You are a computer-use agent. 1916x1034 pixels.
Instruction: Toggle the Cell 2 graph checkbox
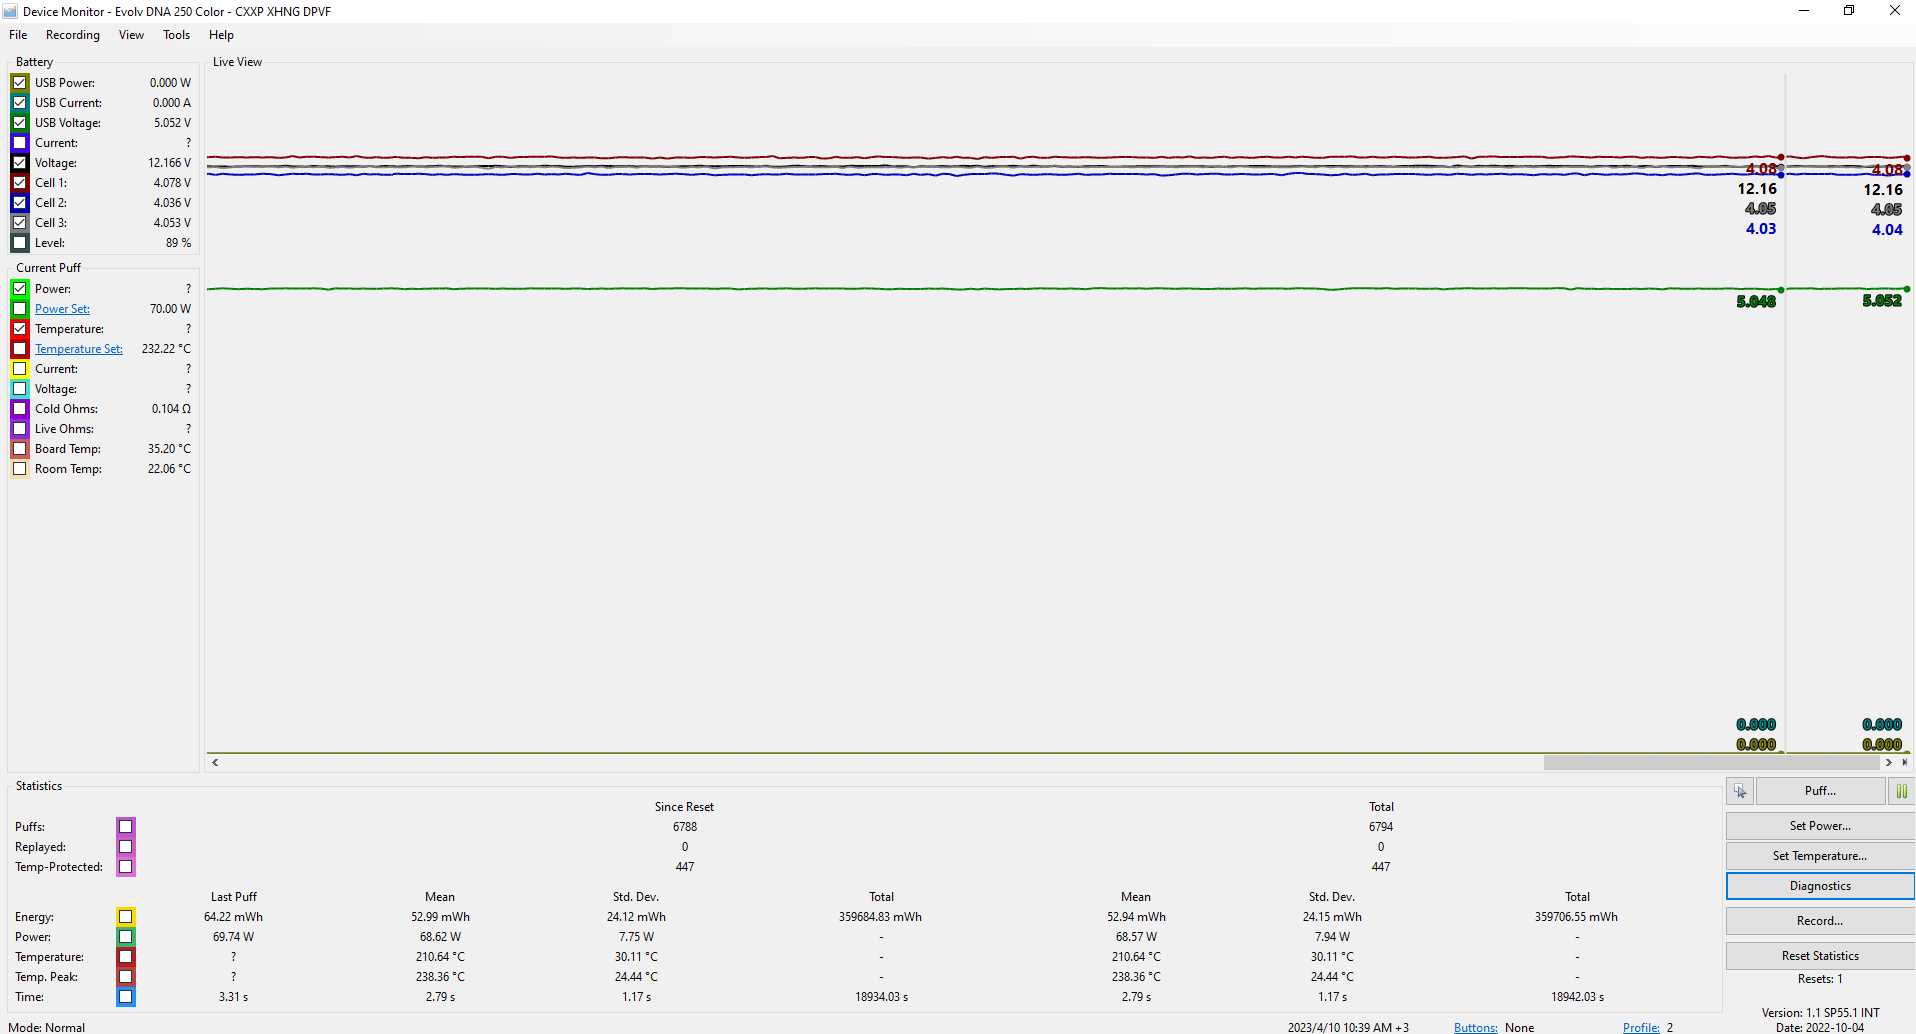[20, 203]
